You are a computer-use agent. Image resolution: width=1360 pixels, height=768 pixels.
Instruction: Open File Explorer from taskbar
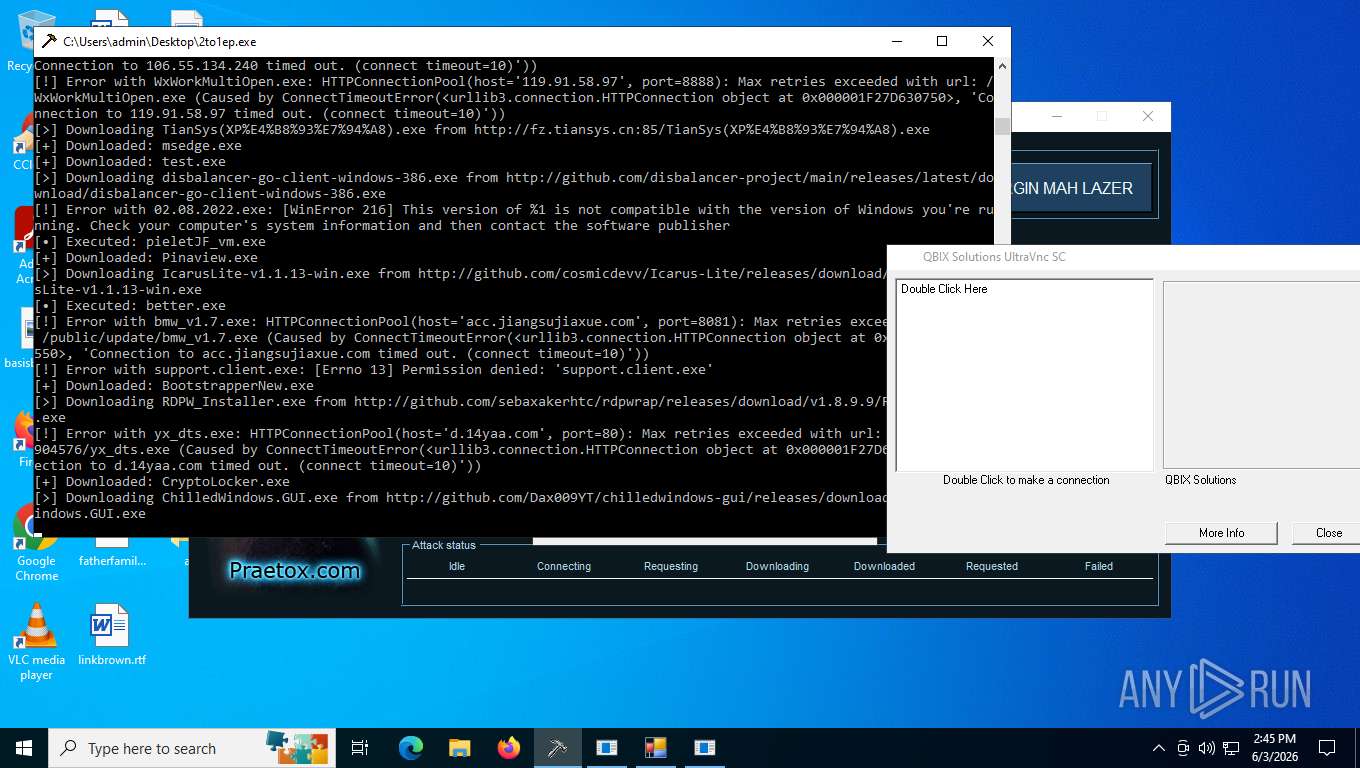click(459, 748)
